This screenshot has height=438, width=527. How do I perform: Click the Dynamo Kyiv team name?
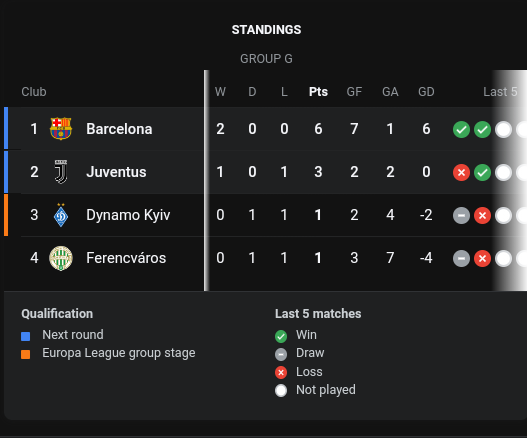pos(128,215)
